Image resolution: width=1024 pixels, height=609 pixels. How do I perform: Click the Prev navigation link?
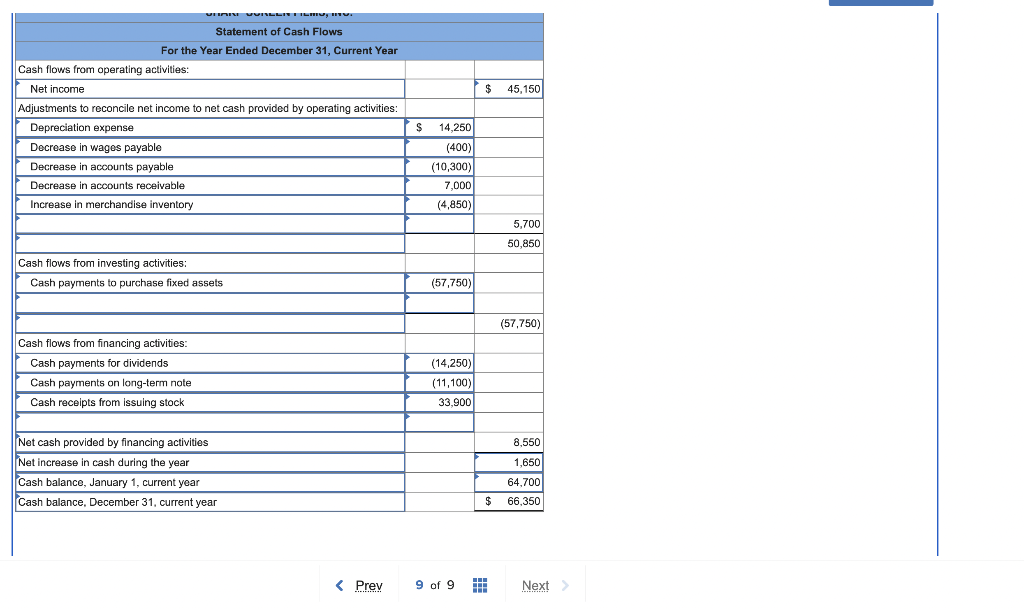(x=369, y=585)
